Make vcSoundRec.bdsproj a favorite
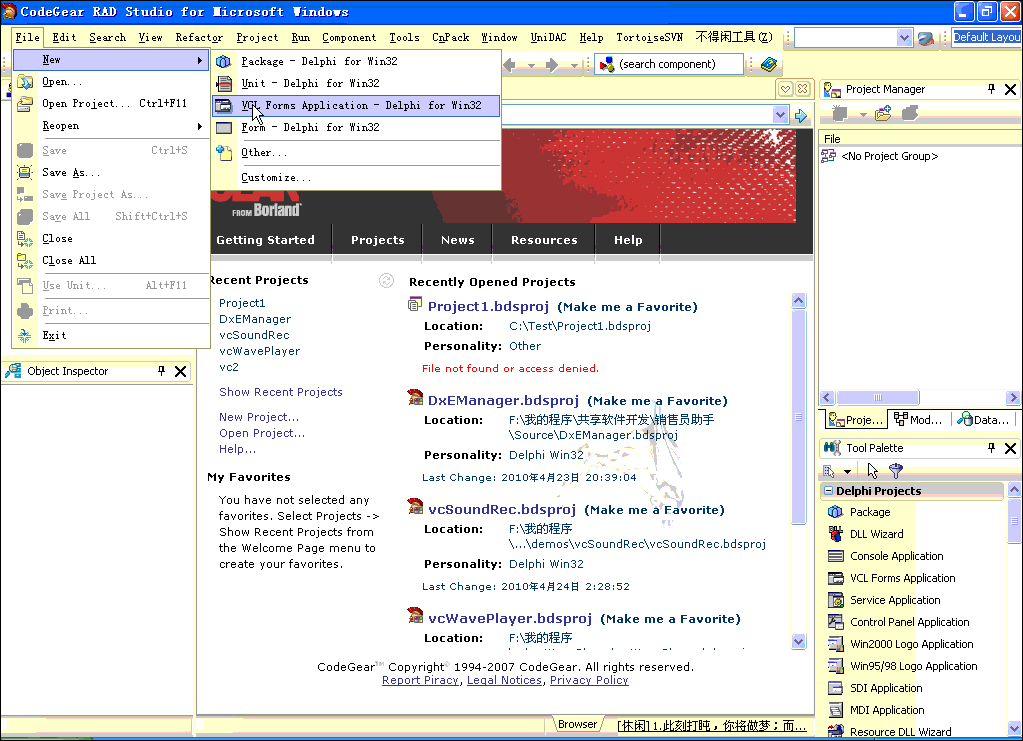The height and width of the screenshot is (741, 1023). tap(654, 510)
